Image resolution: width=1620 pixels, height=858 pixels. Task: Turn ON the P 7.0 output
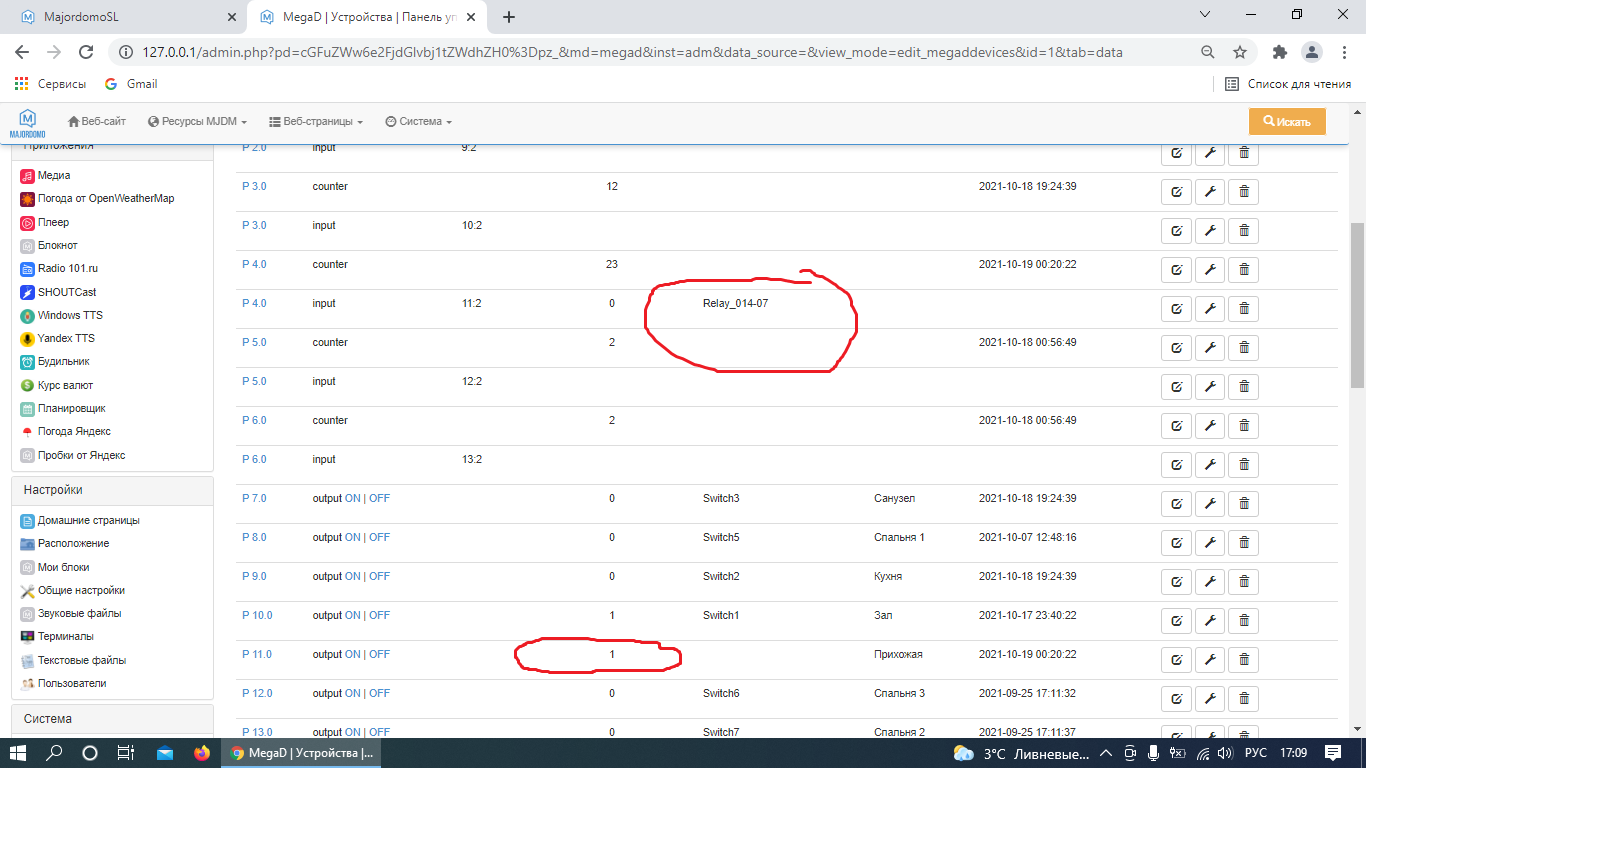(x=352, y=498)
